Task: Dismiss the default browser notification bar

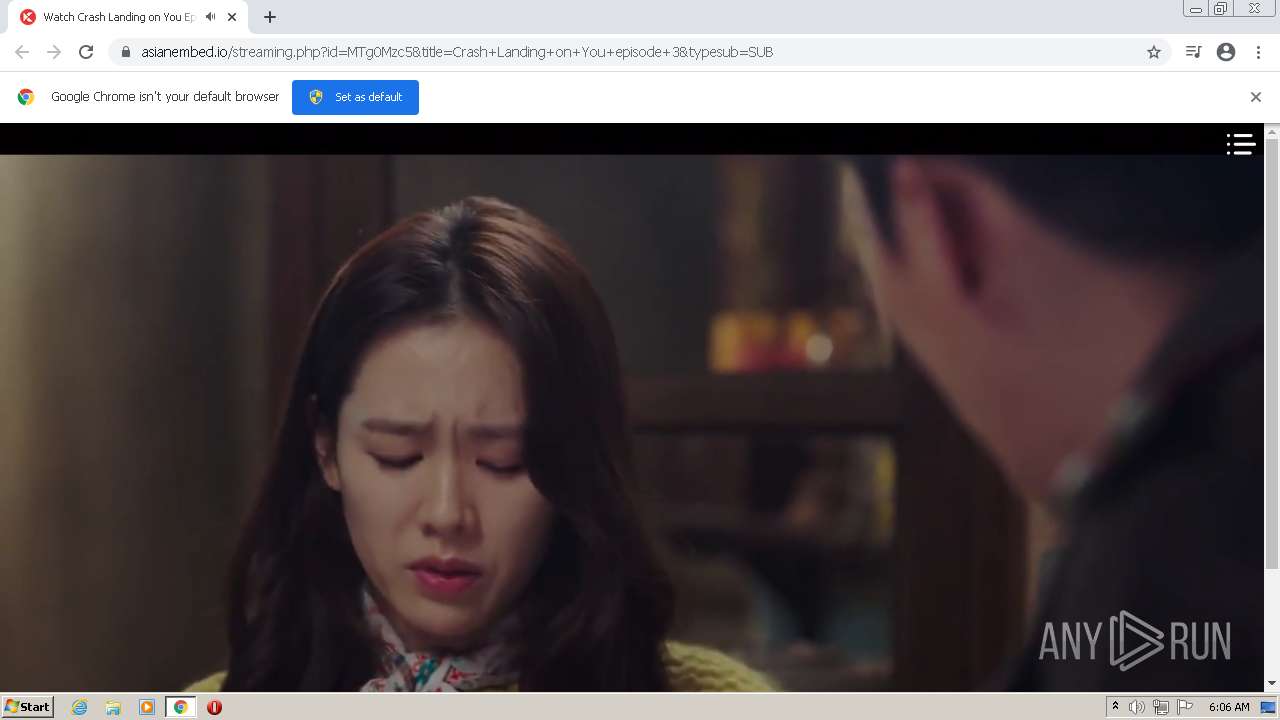Action: 1256,97
